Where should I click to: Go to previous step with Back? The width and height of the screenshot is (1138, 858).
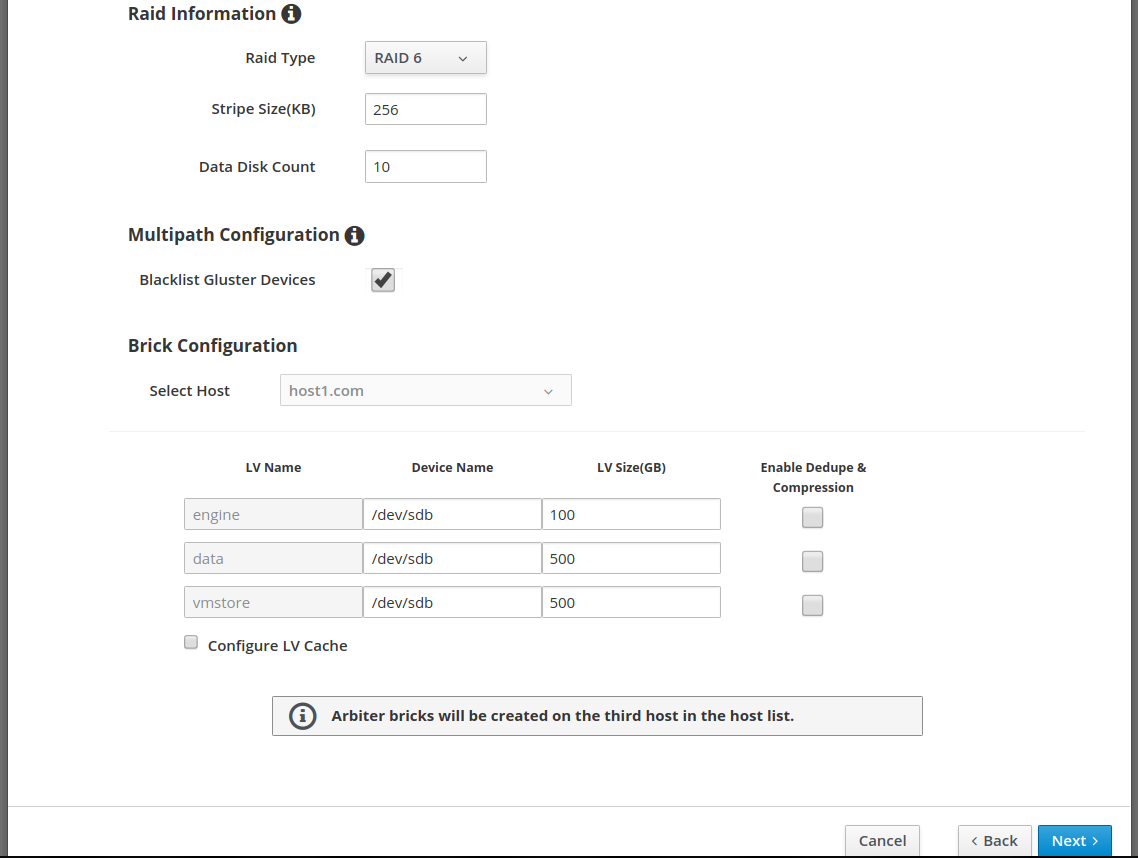point(994,841)
